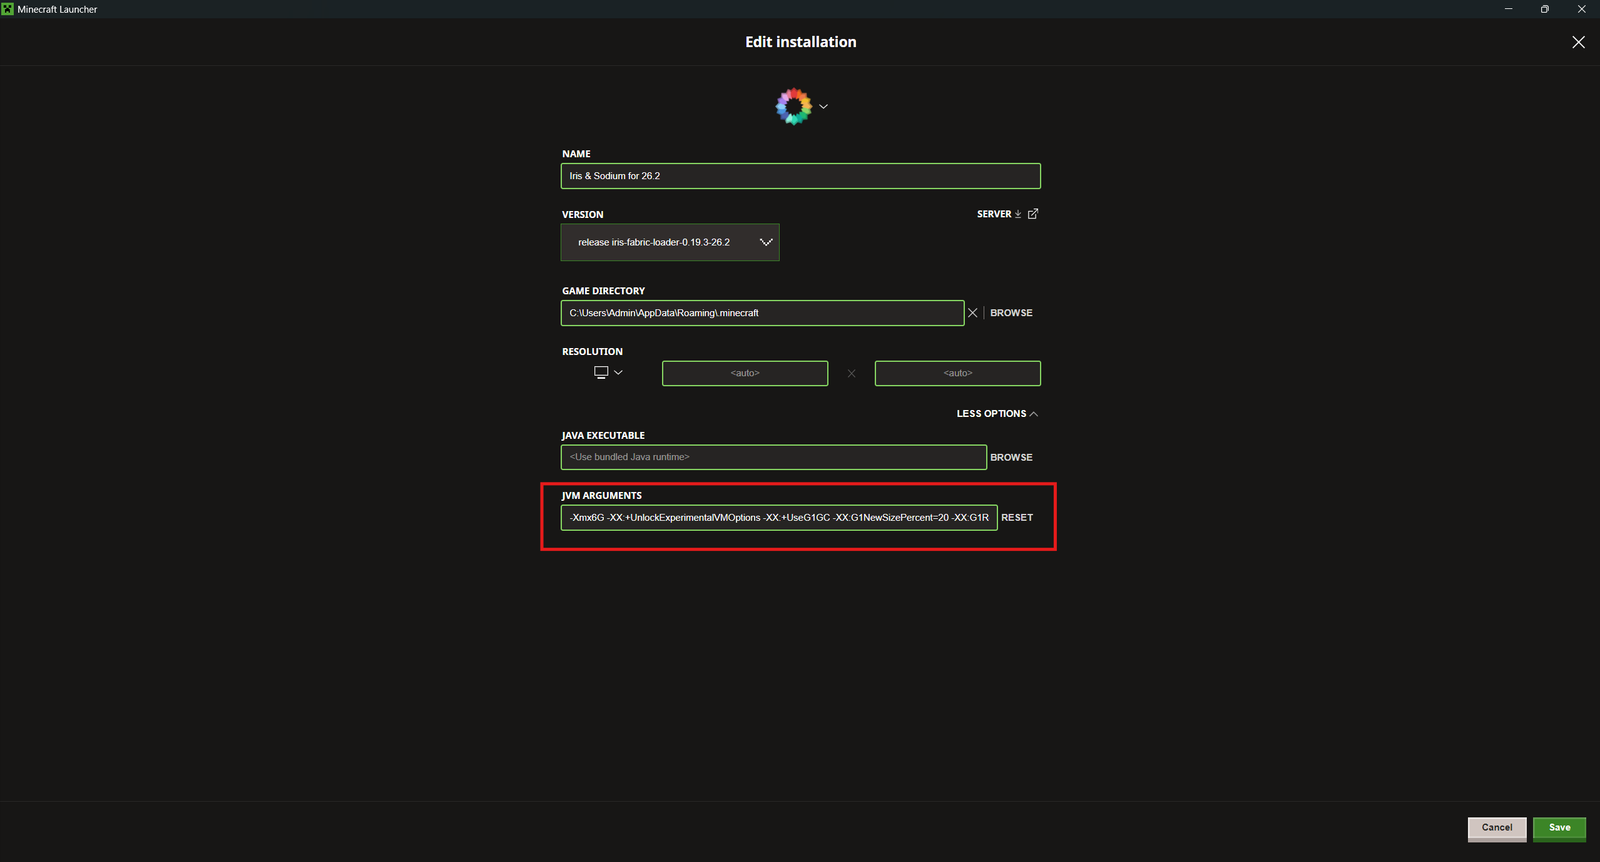Browse for game directory
The width and height of the screenshot is (1600, 862).
point(1011,313)
